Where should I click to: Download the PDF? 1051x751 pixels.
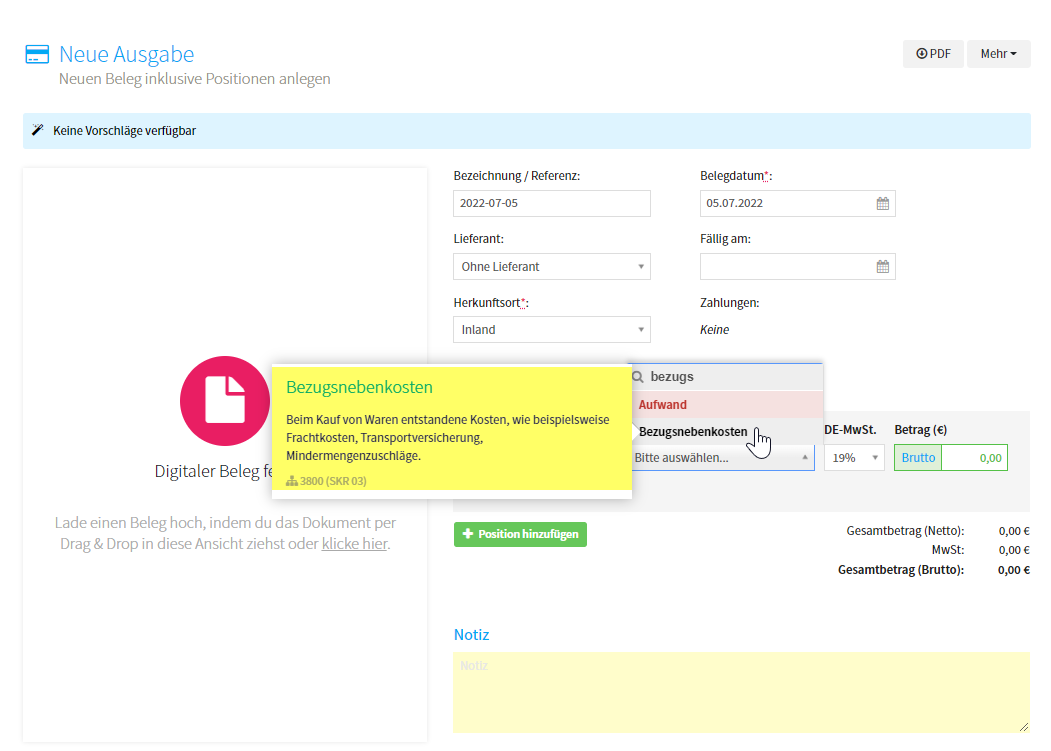coord(933,54)
